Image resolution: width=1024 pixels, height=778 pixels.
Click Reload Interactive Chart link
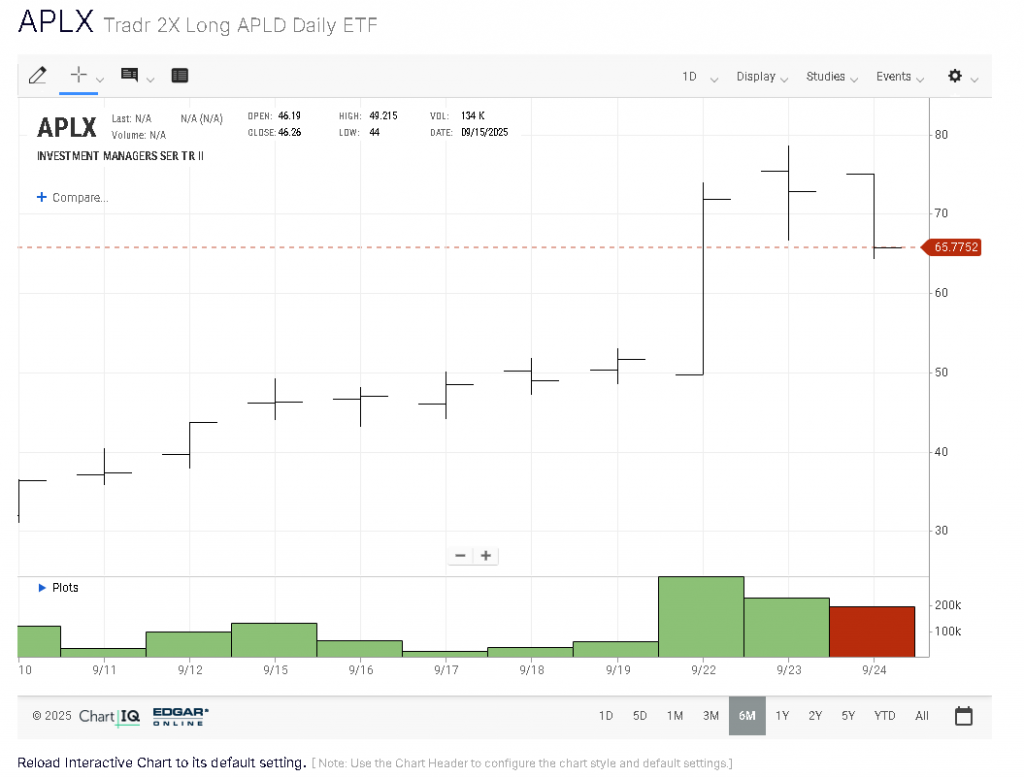161,763
